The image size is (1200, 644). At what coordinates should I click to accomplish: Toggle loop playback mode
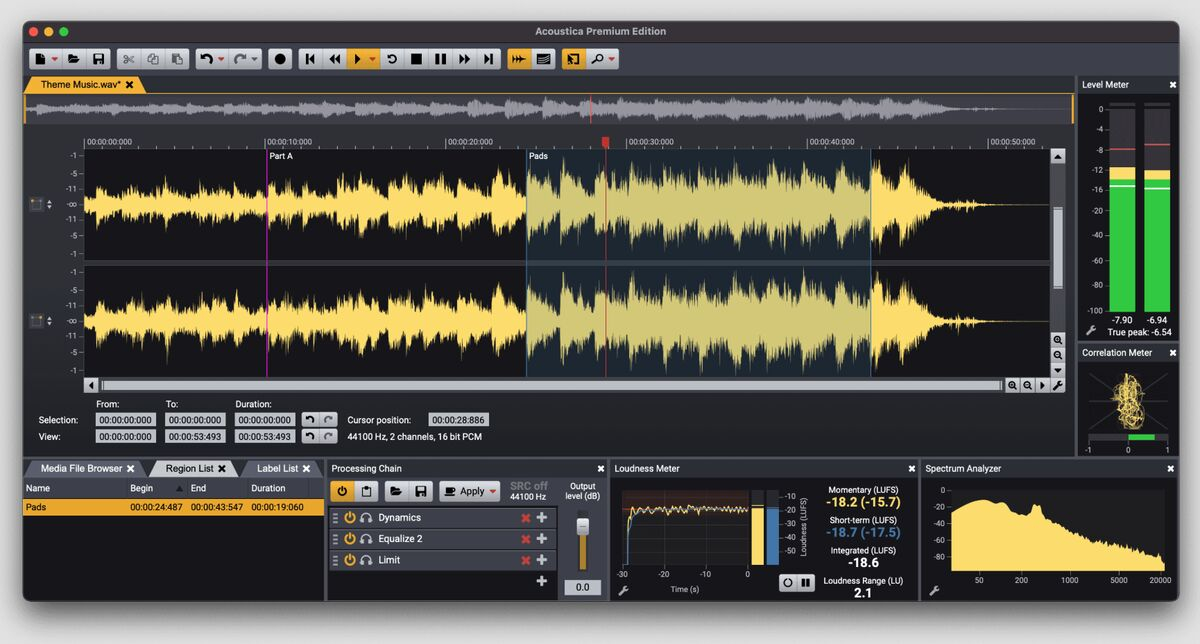[392, 60]
